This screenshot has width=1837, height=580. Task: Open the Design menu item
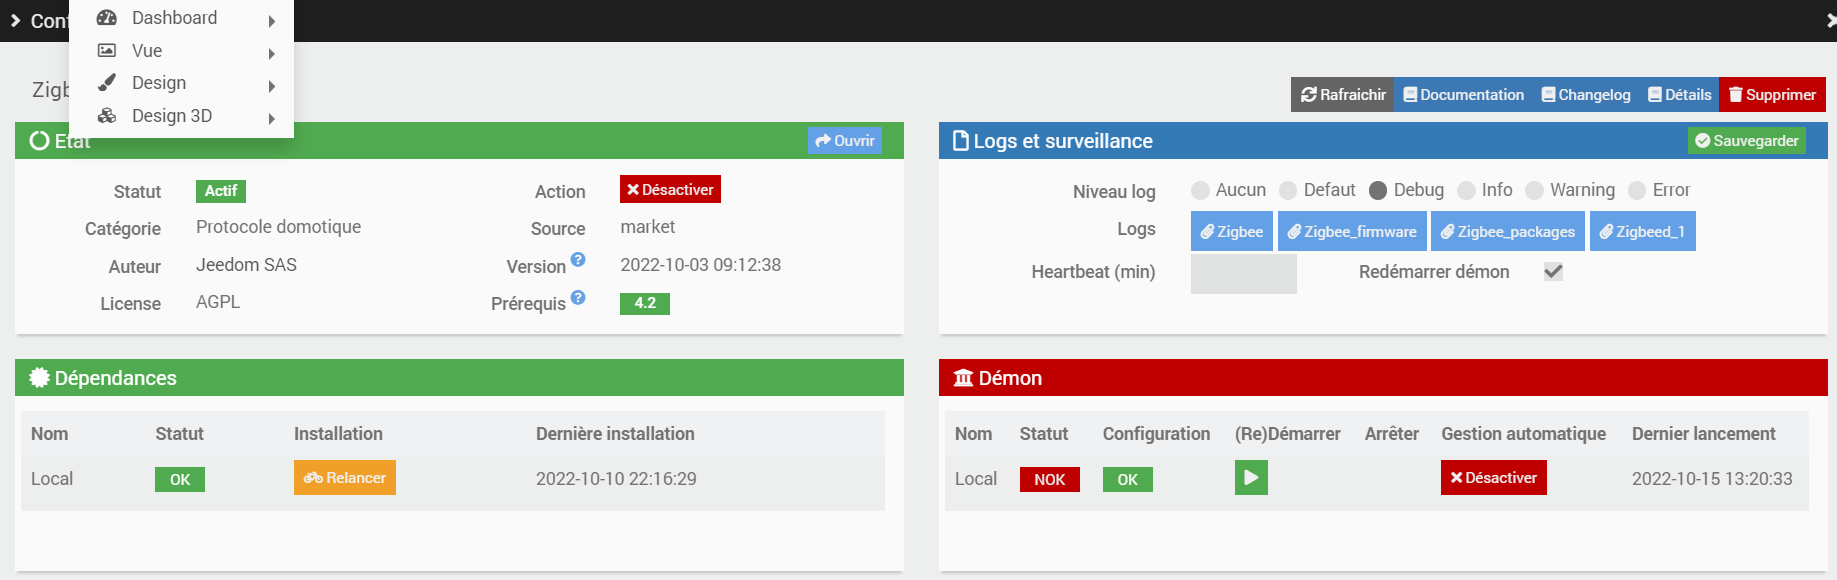pyautogui.click(x=159, y=83)
